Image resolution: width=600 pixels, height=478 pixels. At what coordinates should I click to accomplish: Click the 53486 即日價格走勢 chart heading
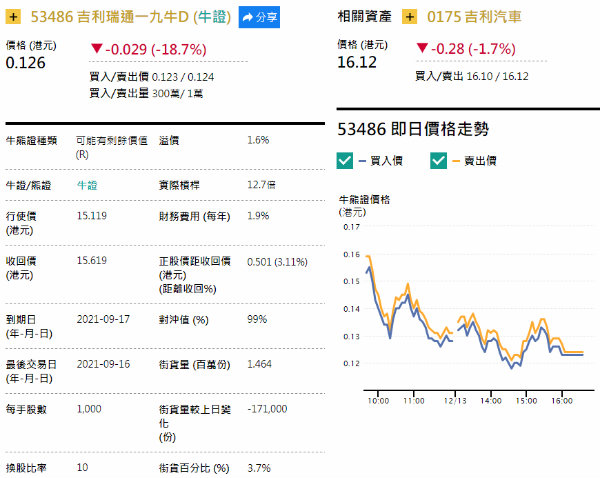click(413, 129)
